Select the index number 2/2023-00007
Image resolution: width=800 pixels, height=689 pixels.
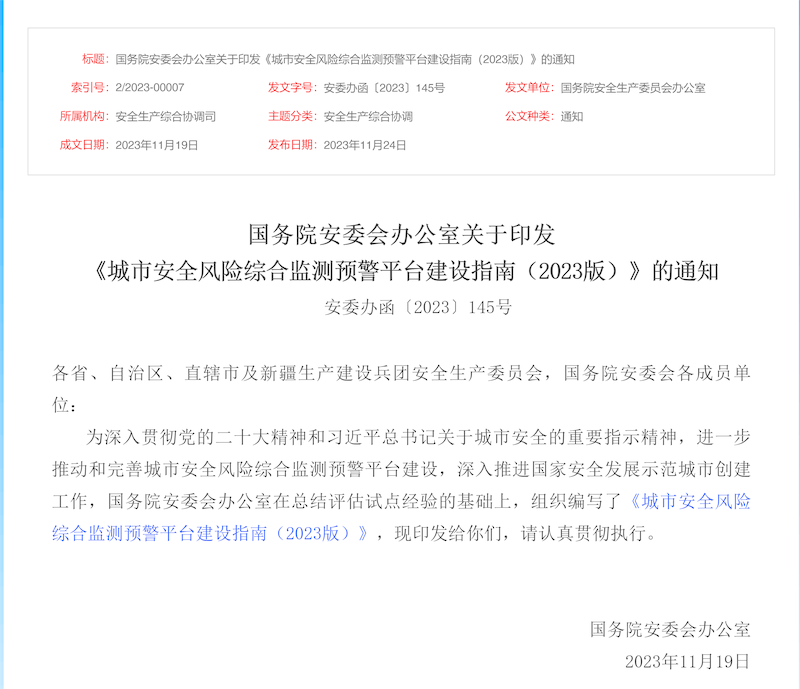(x=150, y=88)
